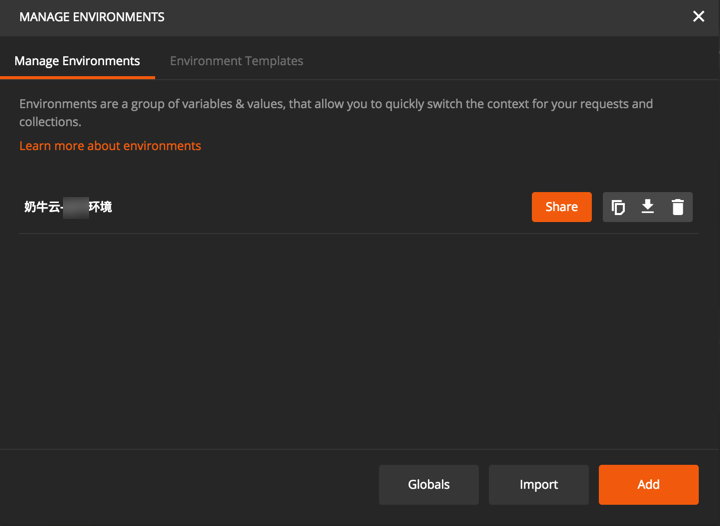Duplicate the 奶牛云 environment
Screen dimensions: 720x526
pyautogui.click(x=618, y=207)
